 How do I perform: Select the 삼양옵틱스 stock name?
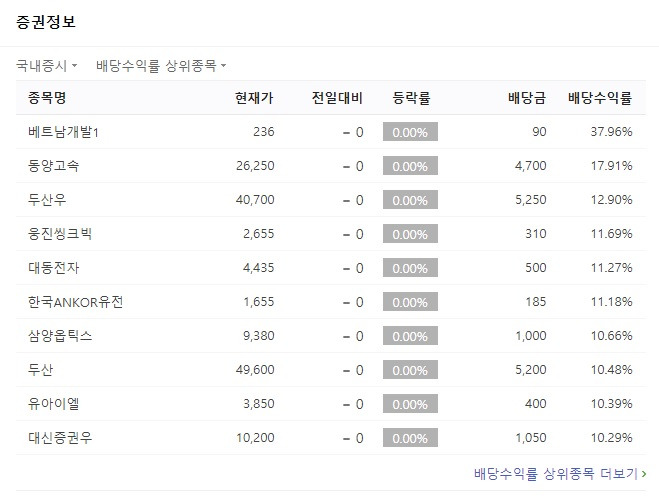point(60,336)
